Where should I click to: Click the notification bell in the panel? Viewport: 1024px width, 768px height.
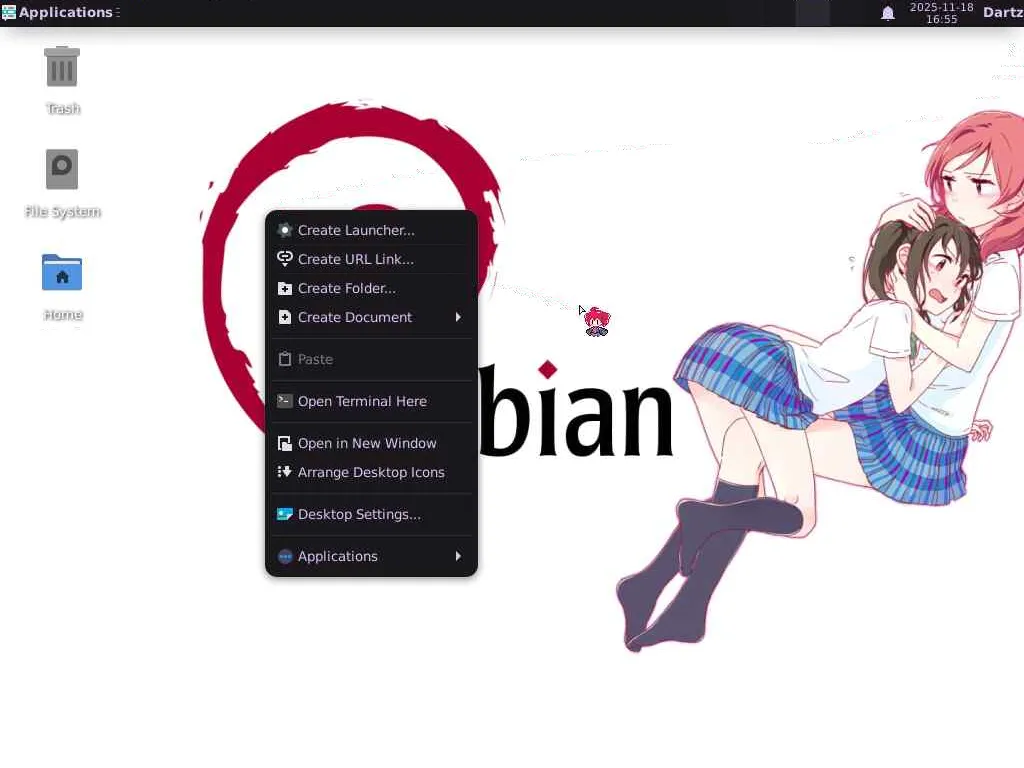point(888,12)
